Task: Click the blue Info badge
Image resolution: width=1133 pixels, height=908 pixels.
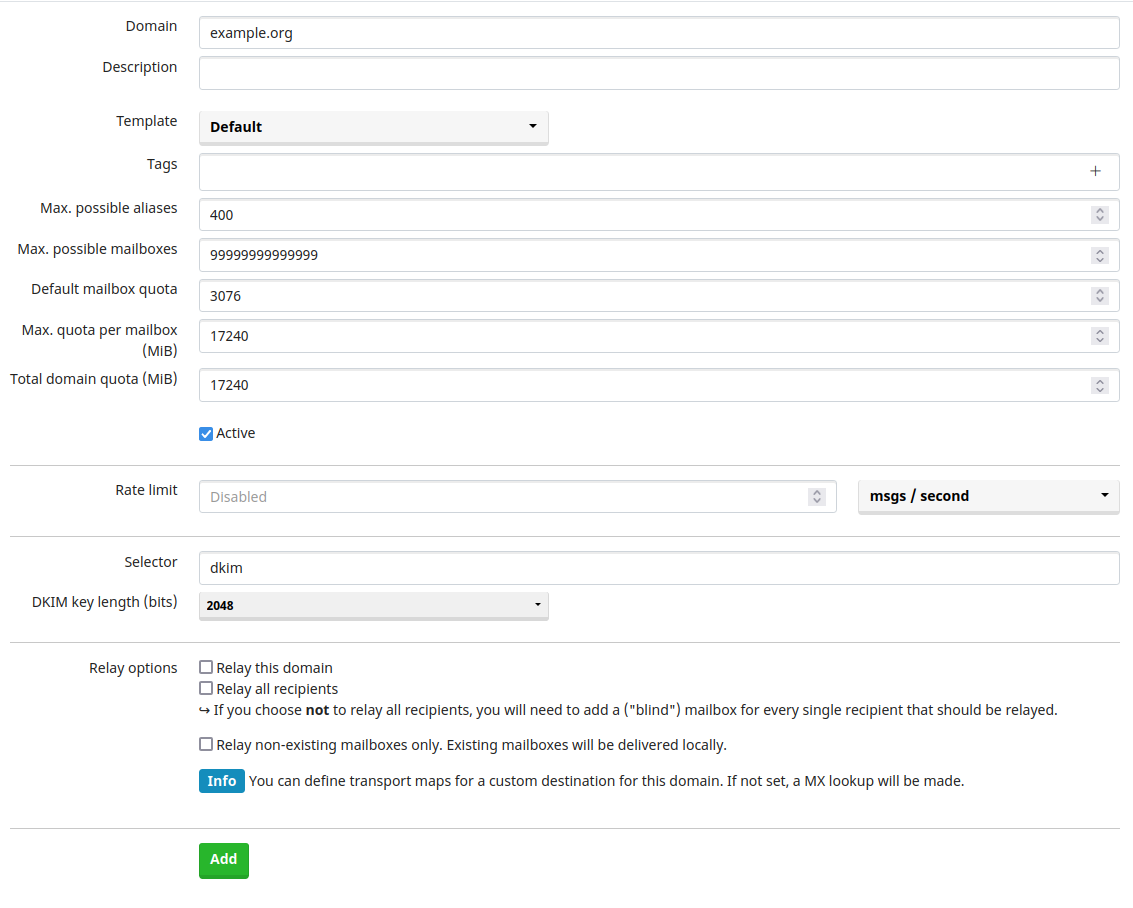Action: coord(222,781)
